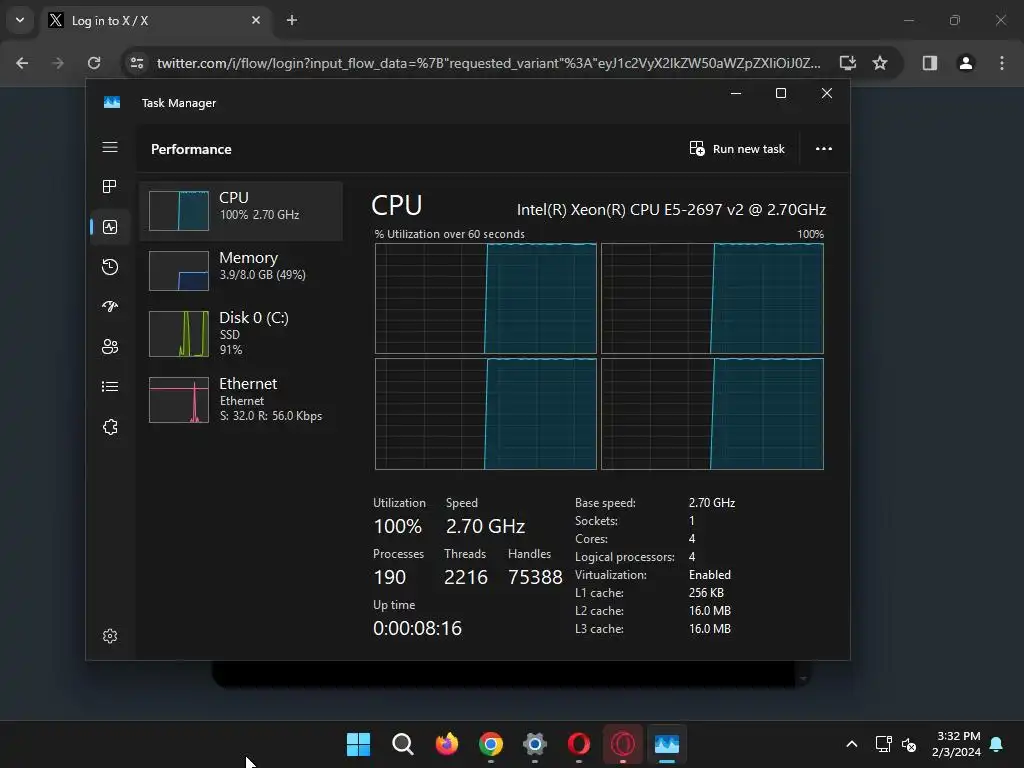Open App history icon in sidebar
1024x768 pixels.
coord(110,266)
